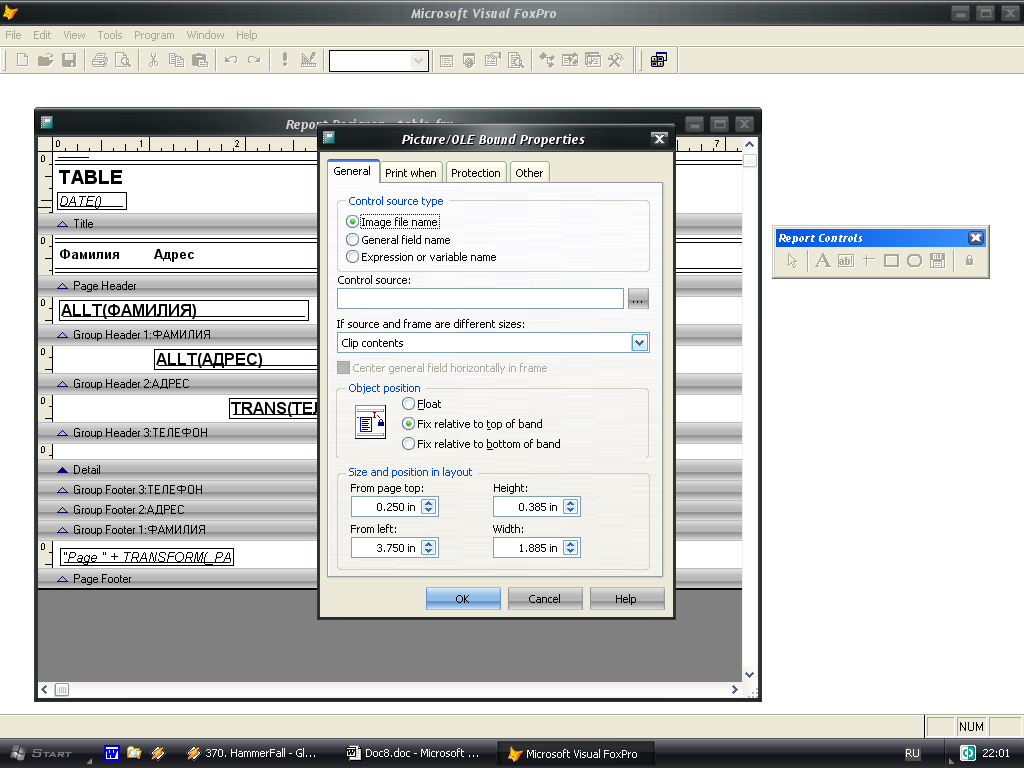Click the New file toolbar icon
This screenshot has width=1024, height=768.
pyautogui.click(x=22, y=60)
